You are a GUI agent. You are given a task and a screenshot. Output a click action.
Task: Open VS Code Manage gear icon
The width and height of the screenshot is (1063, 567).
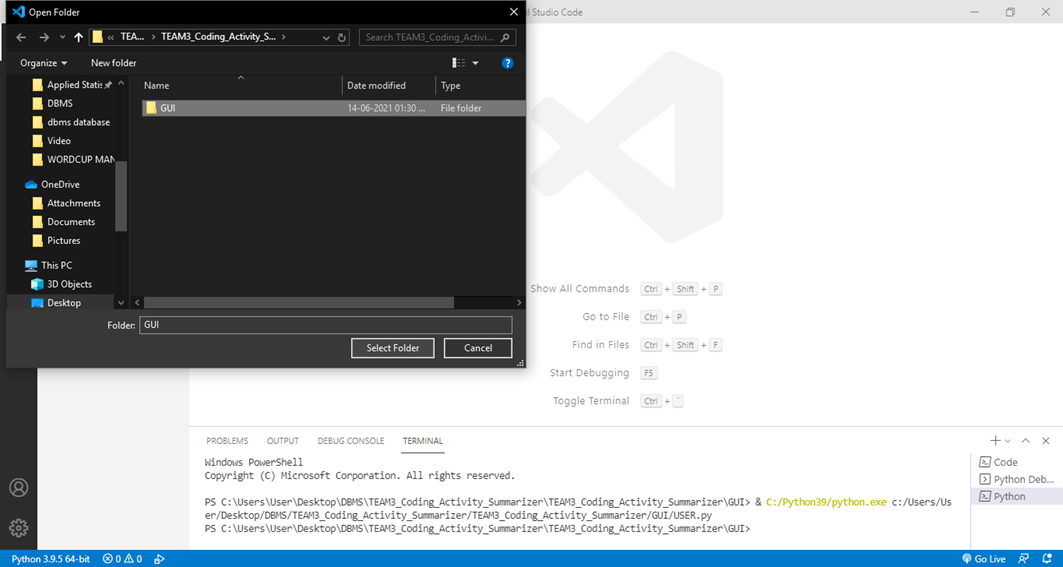[x=18, y=527]
